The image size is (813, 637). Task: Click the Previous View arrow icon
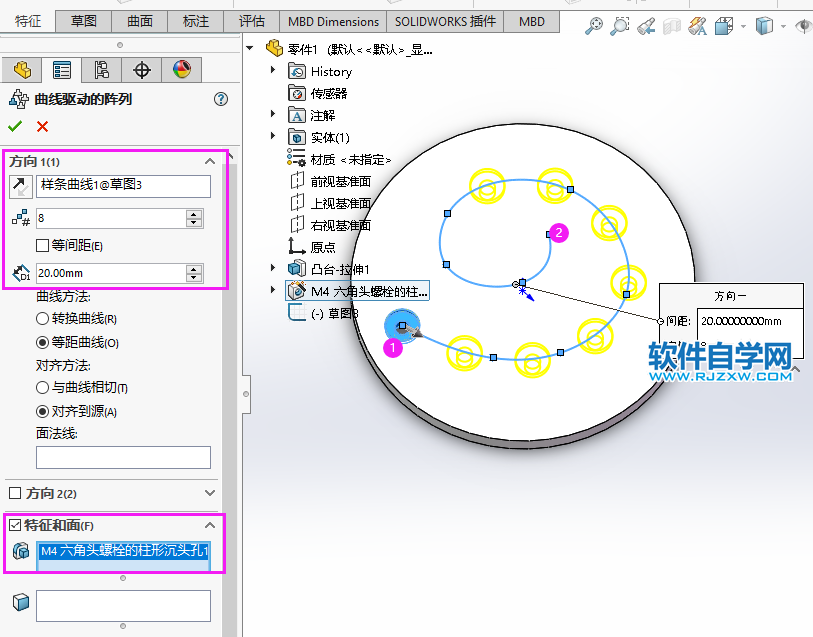tap(645, 24)
